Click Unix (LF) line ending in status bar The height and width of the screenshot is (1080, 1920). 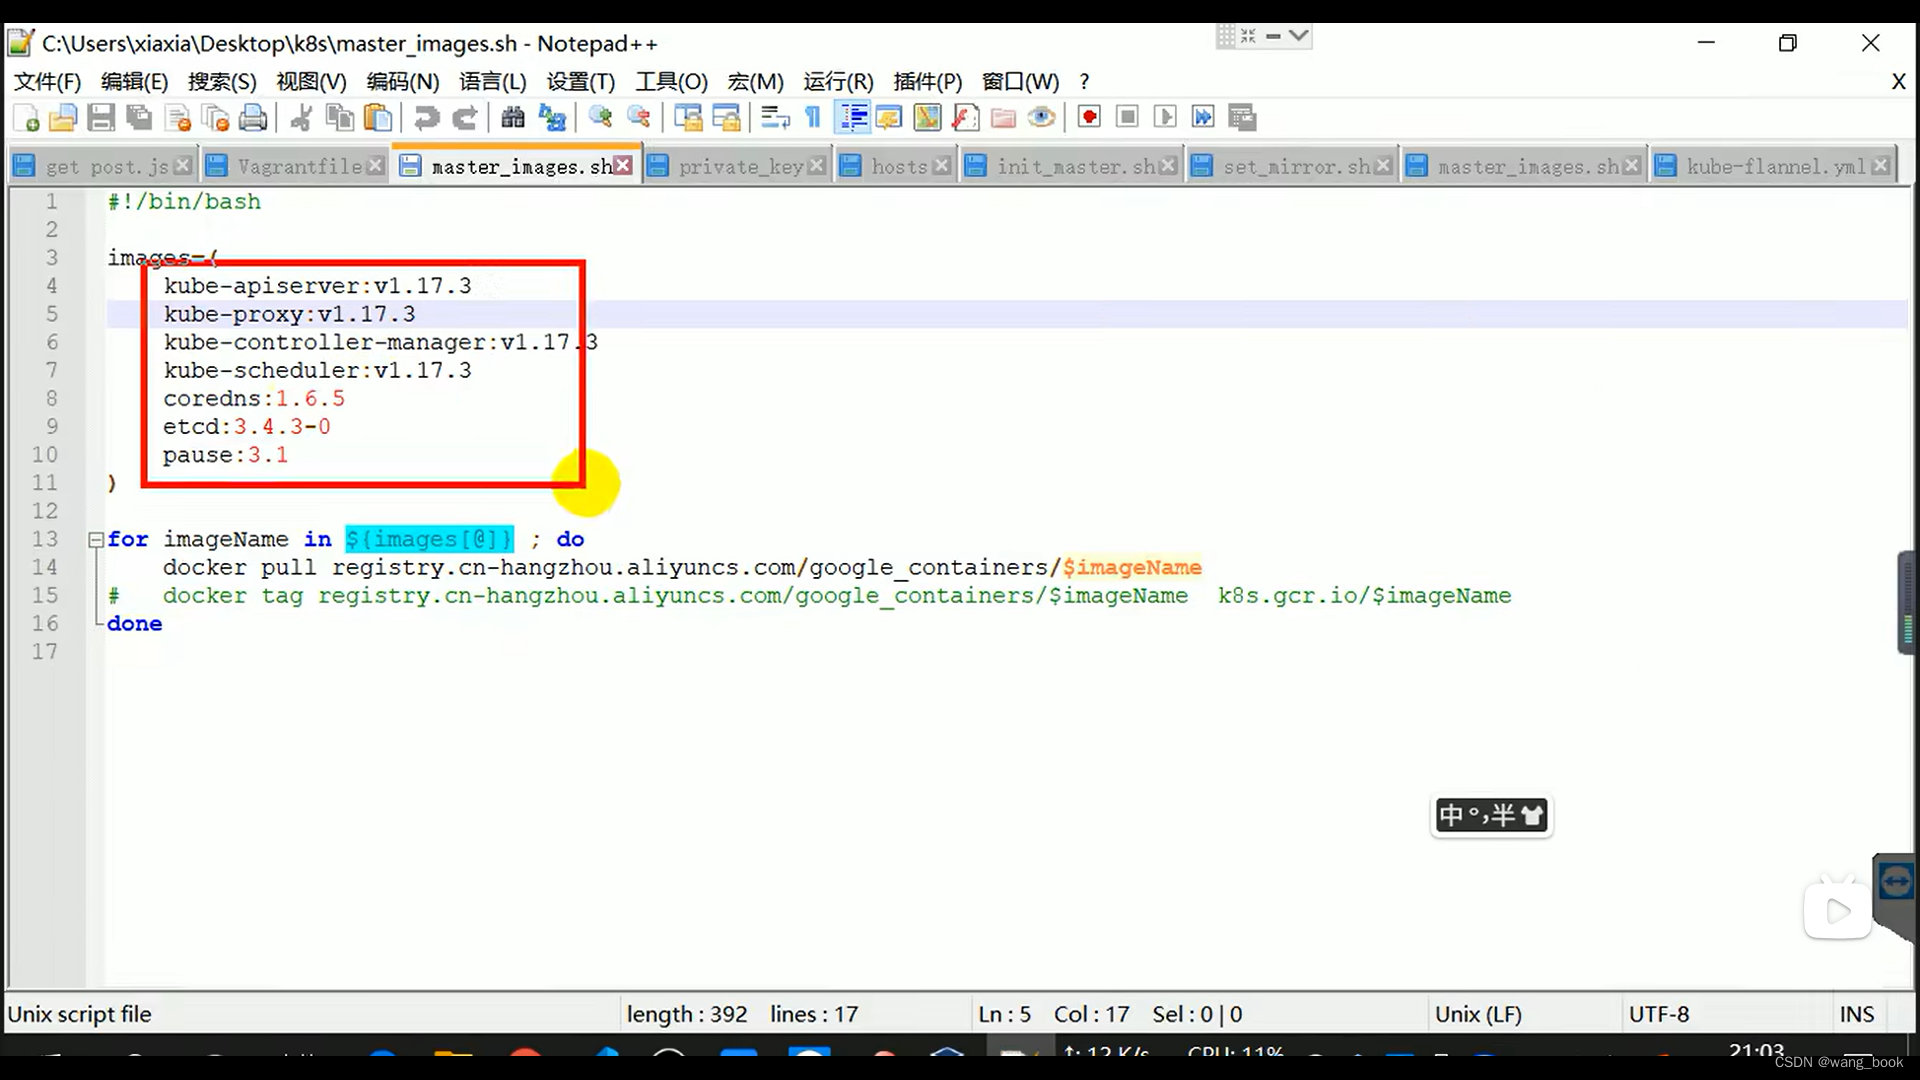coord(1478,1014)
